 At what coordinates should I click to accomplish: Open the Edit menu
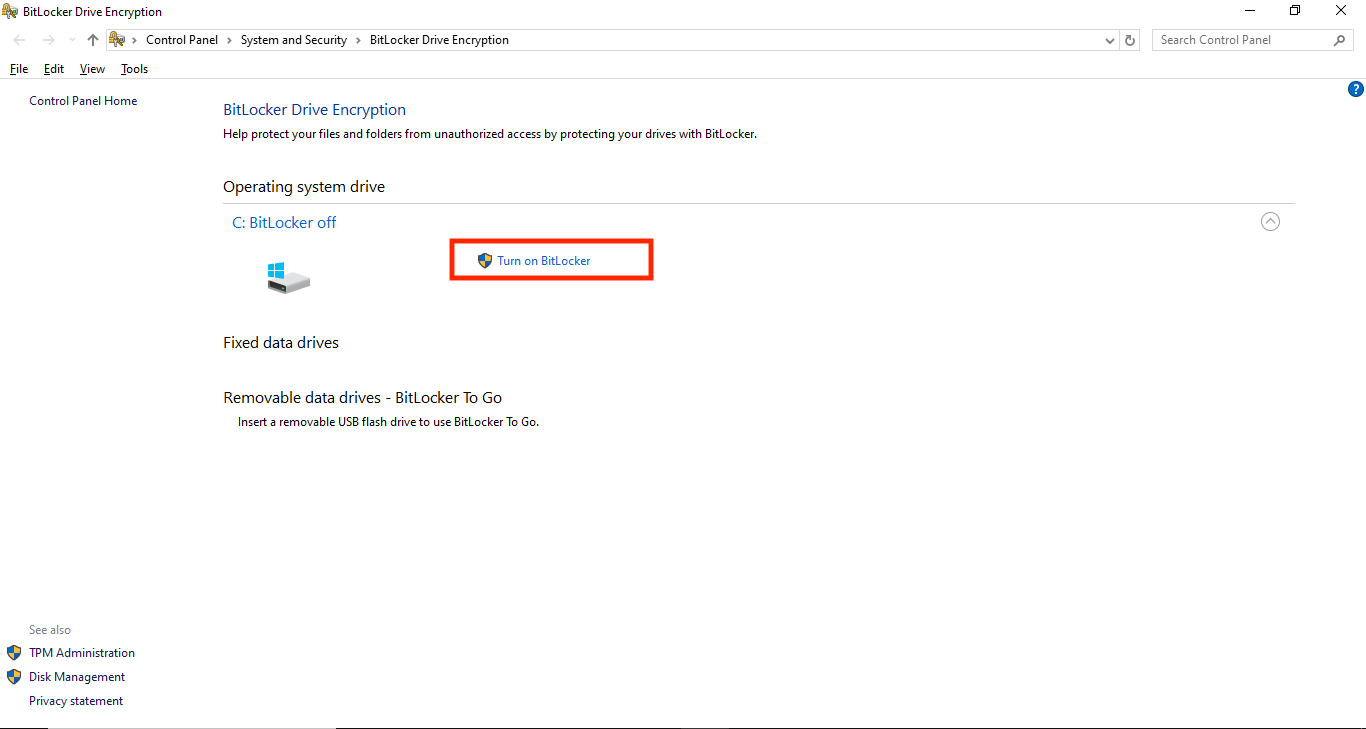pos(54,69)
